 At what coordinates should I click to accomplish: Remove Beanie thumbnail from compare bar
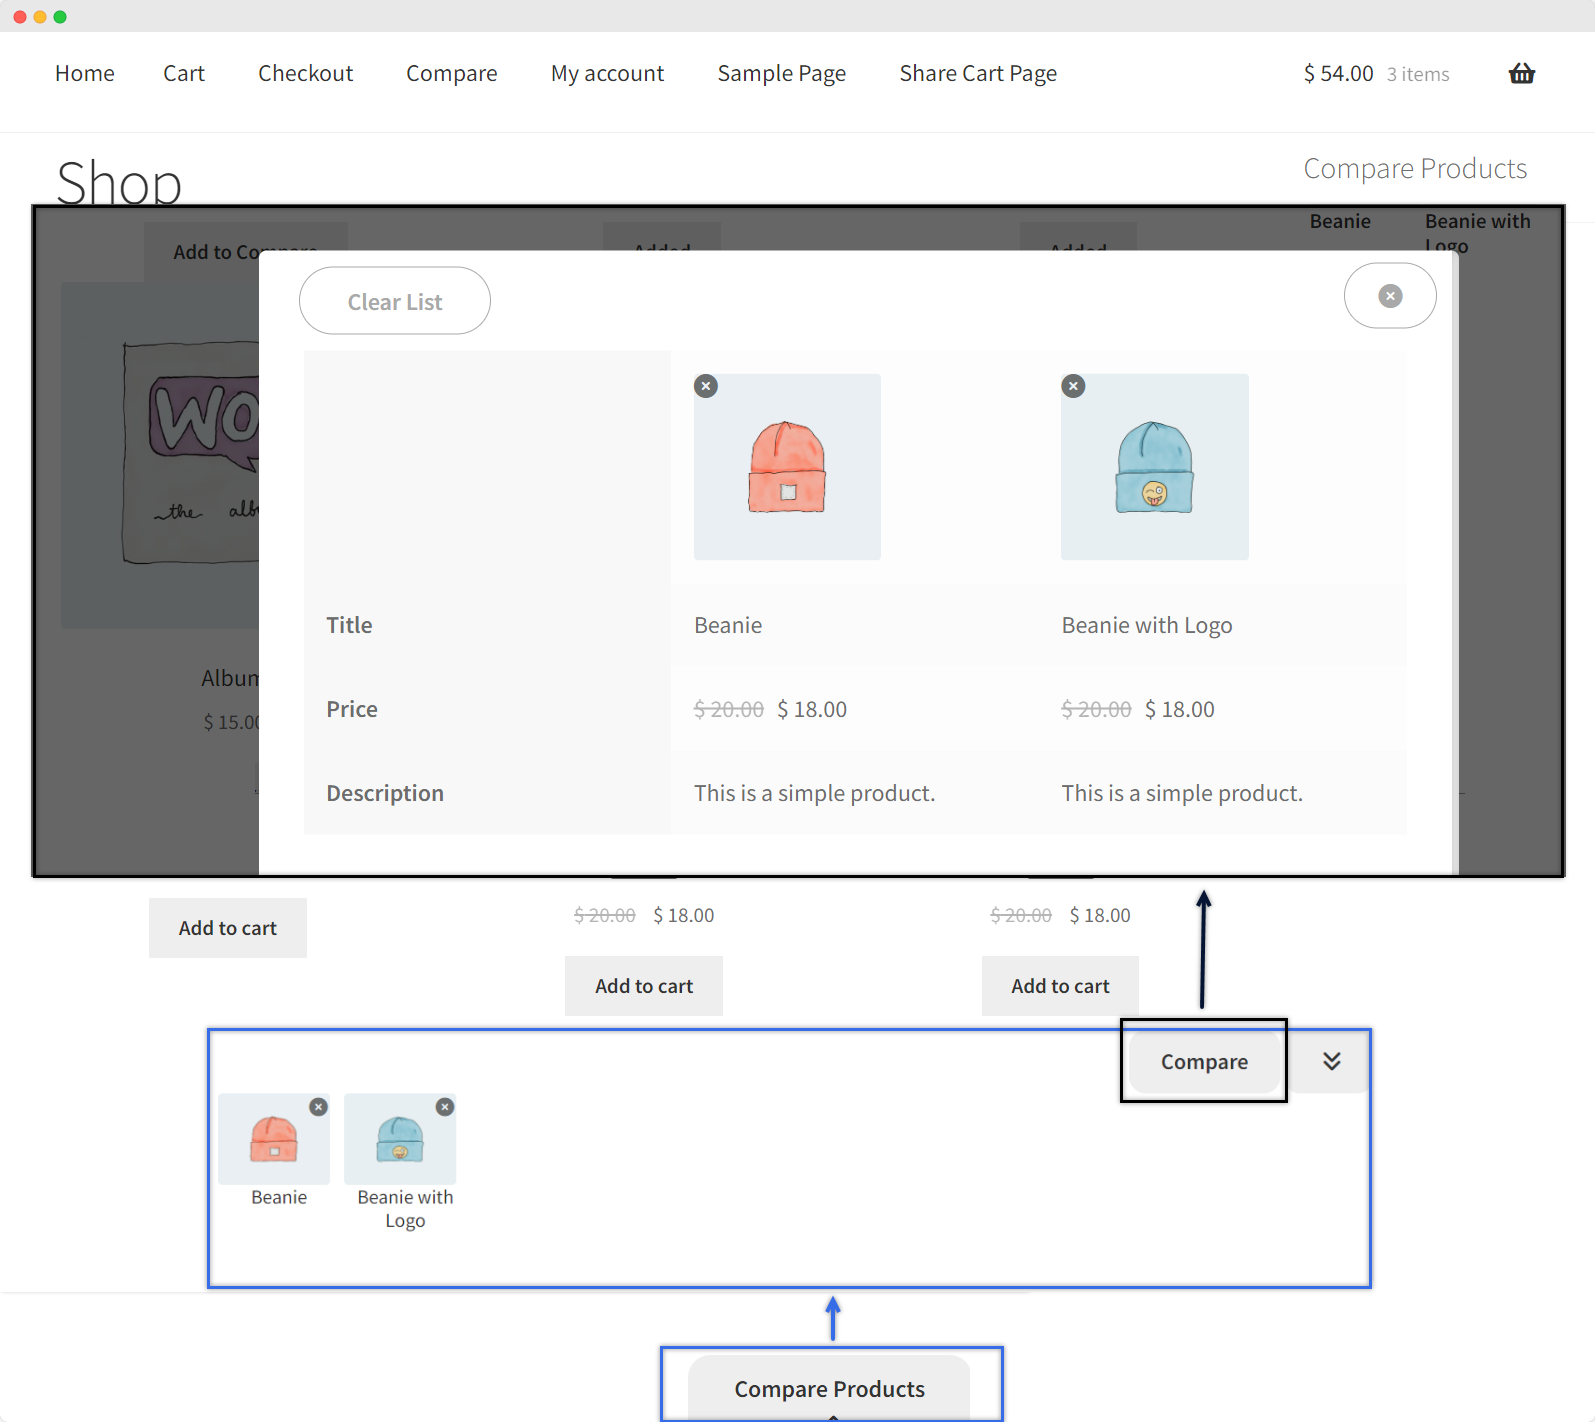(x=318, y=1107)
